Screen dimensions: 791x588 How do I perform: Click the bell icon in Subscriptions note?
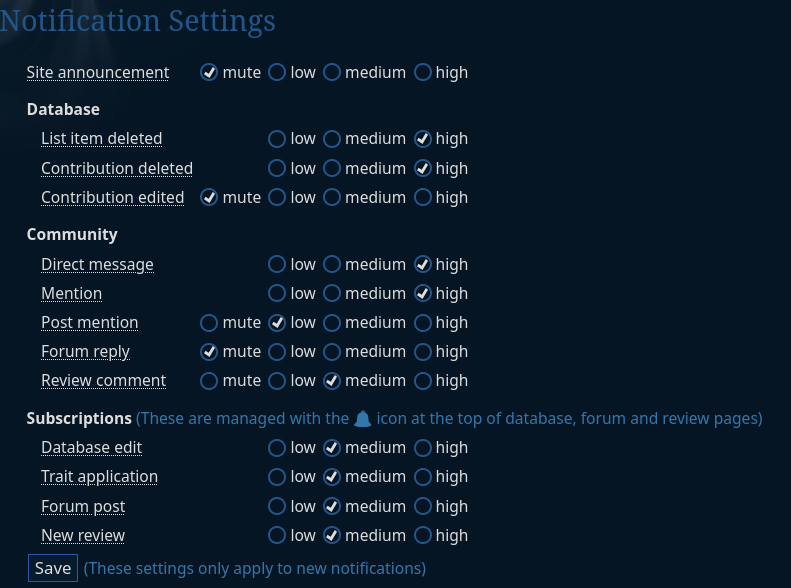tap(362, 418)
